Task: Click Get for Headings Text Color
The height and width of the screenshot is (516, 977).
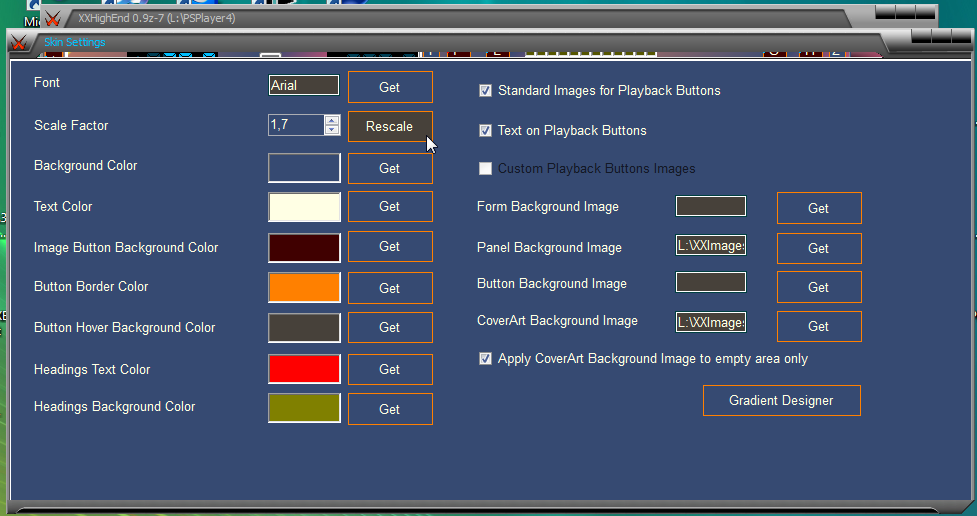Action: (390, 370)
